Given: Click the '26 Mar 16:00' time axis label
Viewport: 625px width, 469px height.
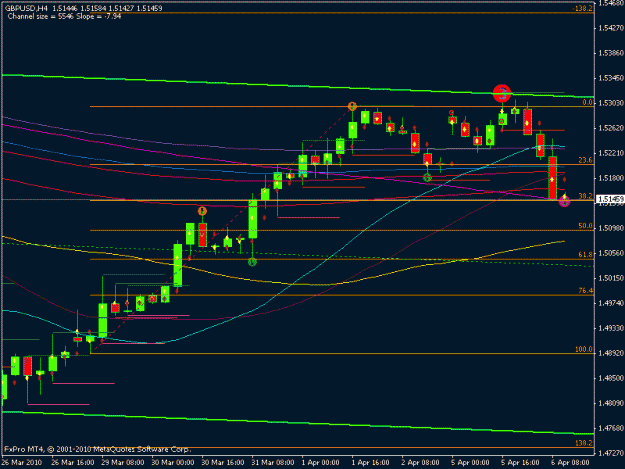Looking at the screenshot, I should pos(73,463).
